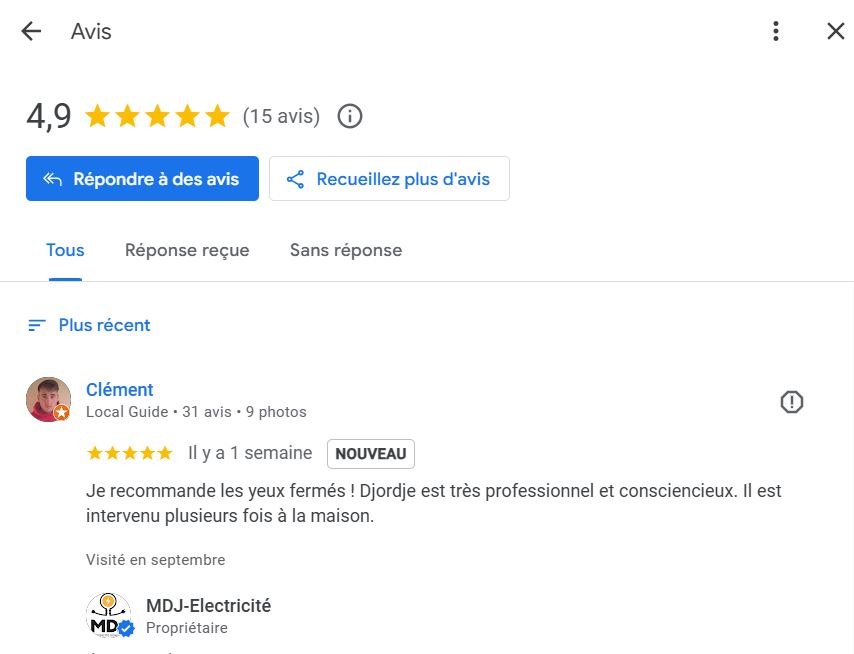Click the NOUVEAU badge on Clément's review
Image resolution: width=854 pixels, height=654 pixels.
370,454
